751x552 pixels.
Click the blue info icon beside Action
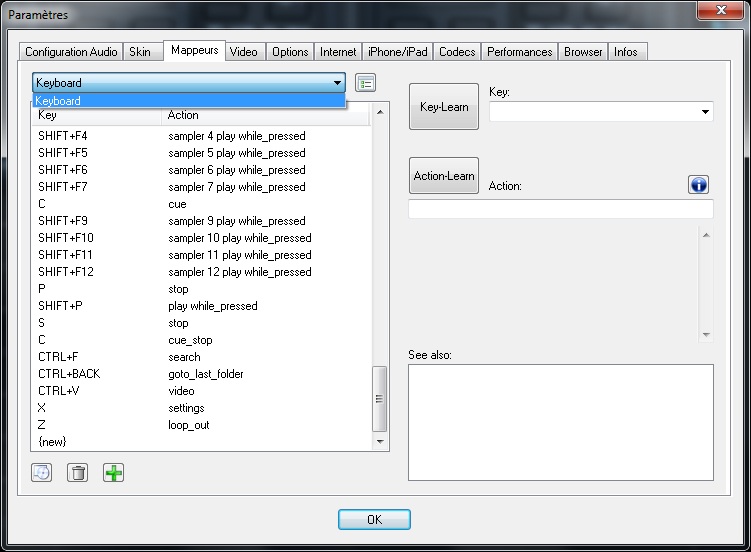(x=698, y=185)
